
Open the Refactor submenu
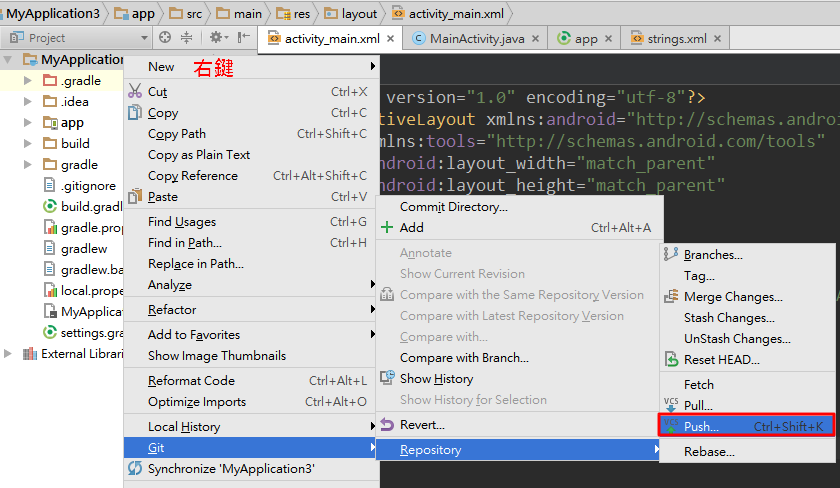(252, 309)
